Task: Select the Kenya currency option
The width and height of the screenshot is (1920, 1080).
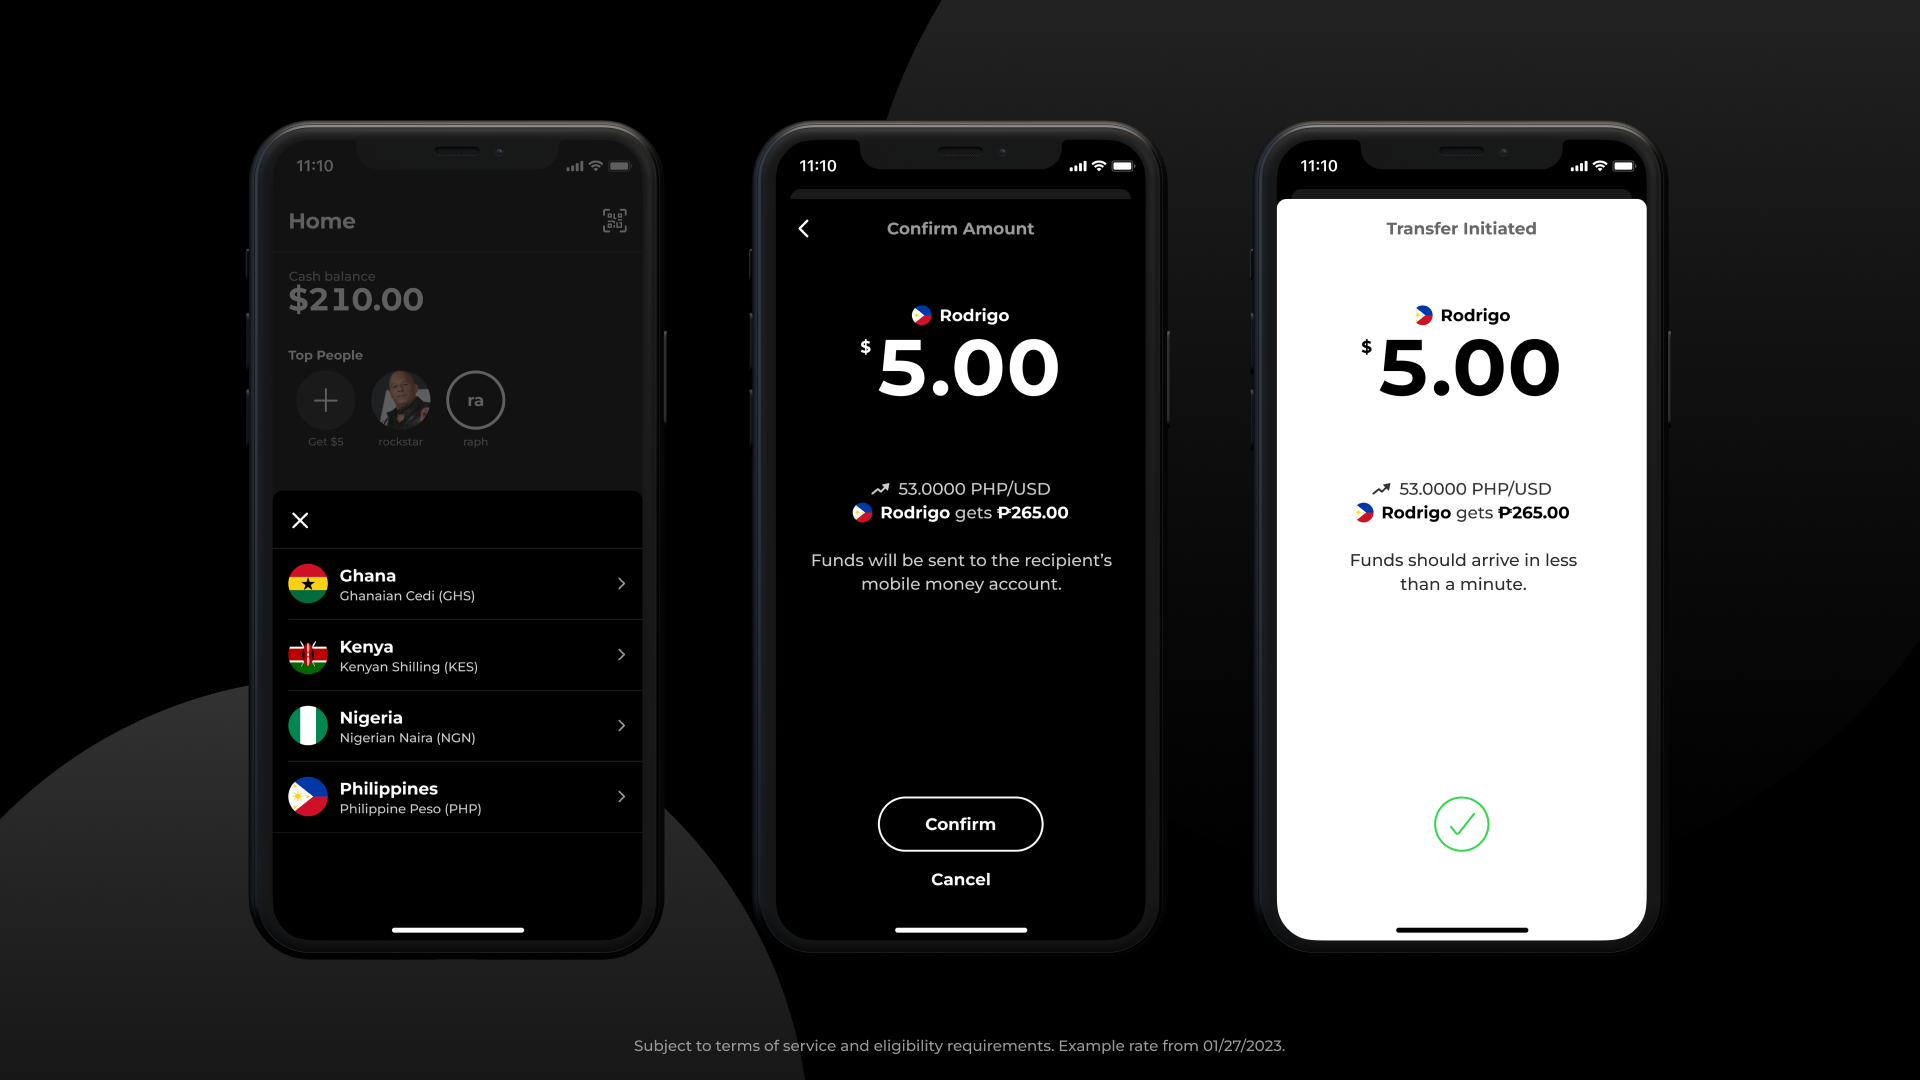Action: (x=458, y=655)
